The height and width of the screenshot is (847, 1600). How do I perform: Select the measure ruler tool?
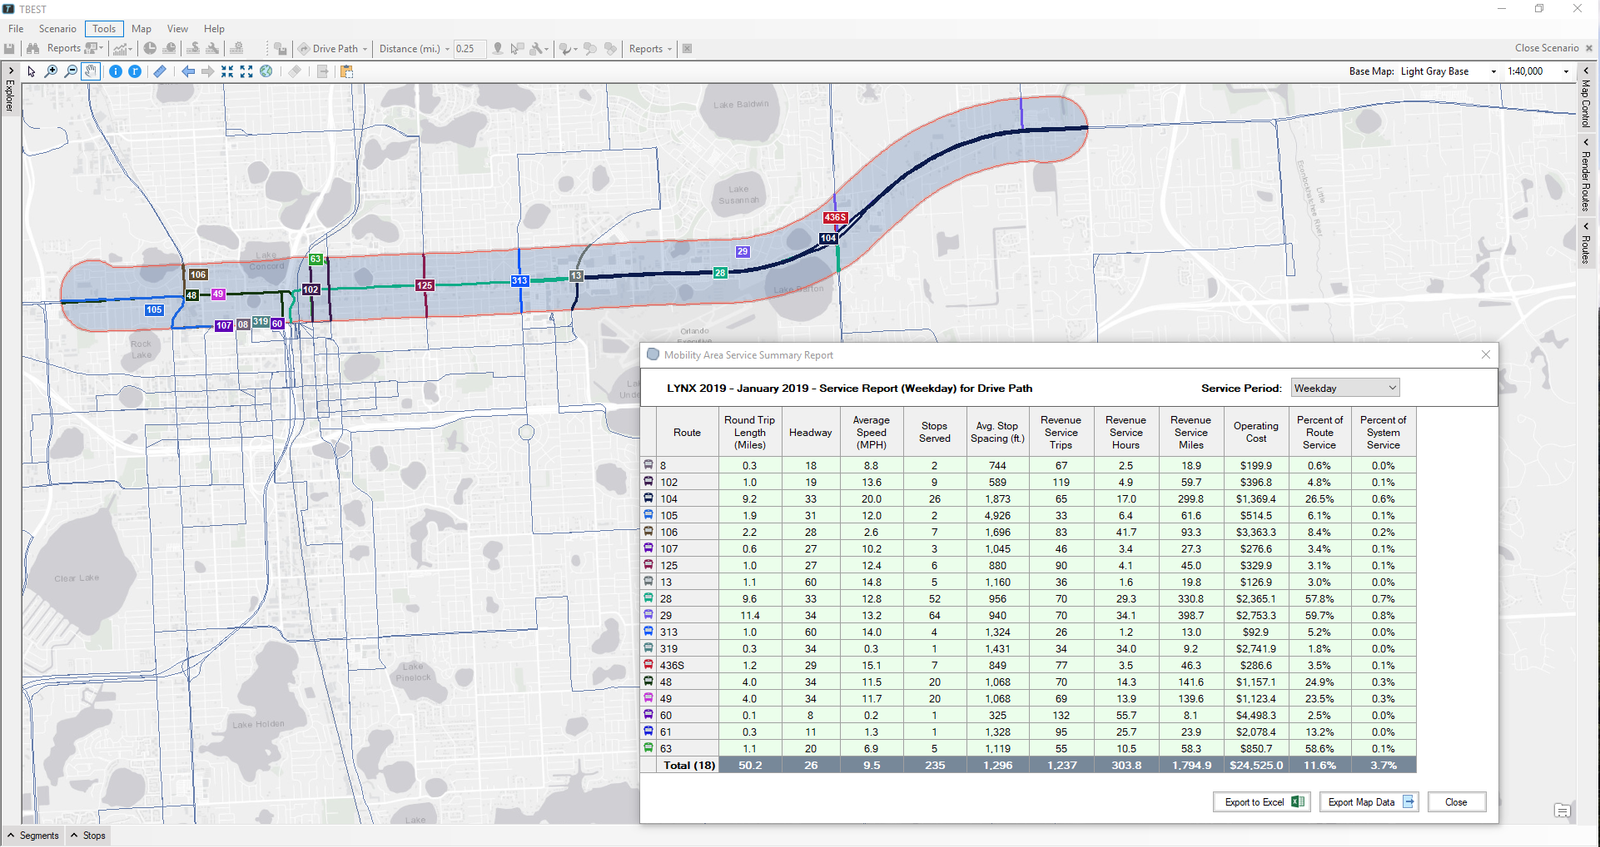click(160, 71)
